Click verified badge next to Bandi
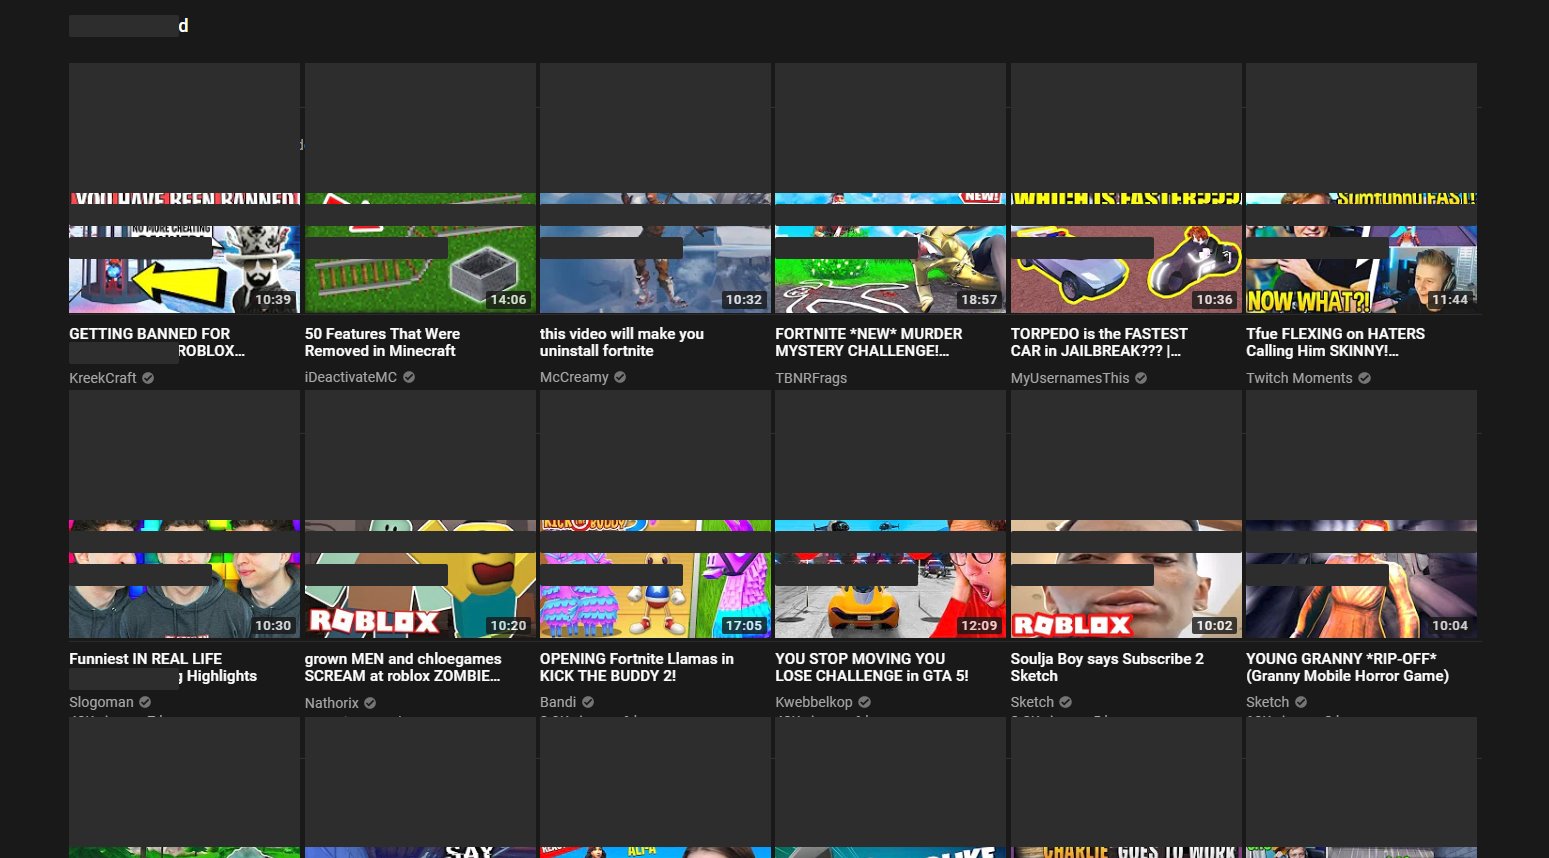 pos(588,702)
